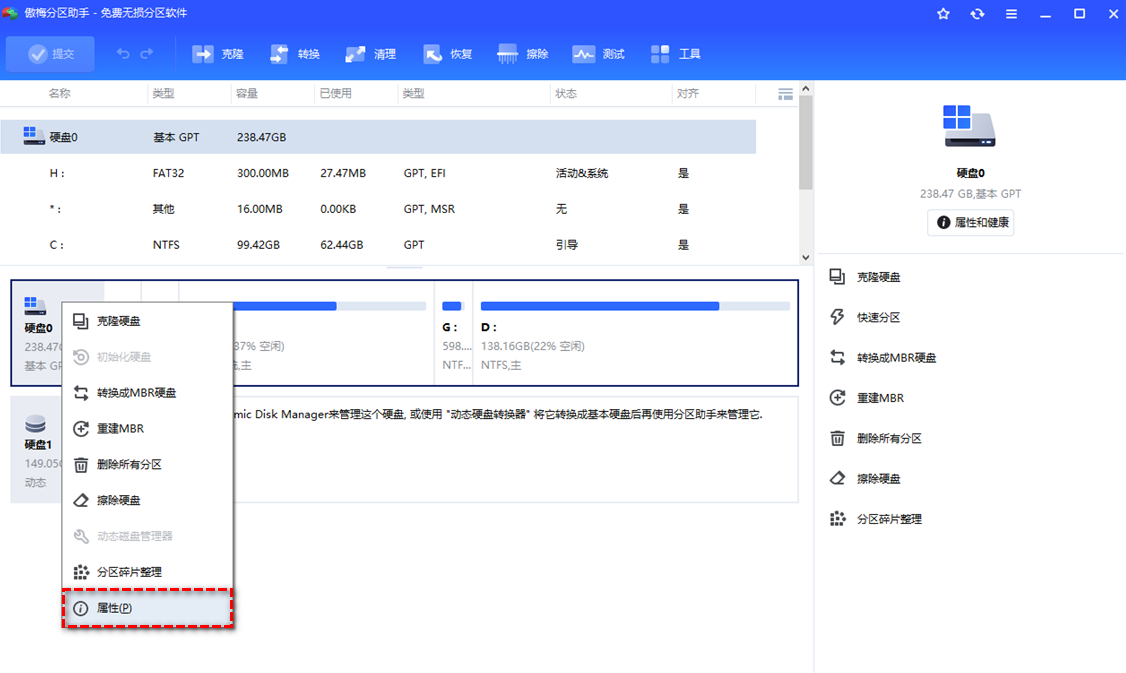Click the redo arrow icon

pos(146,54)
